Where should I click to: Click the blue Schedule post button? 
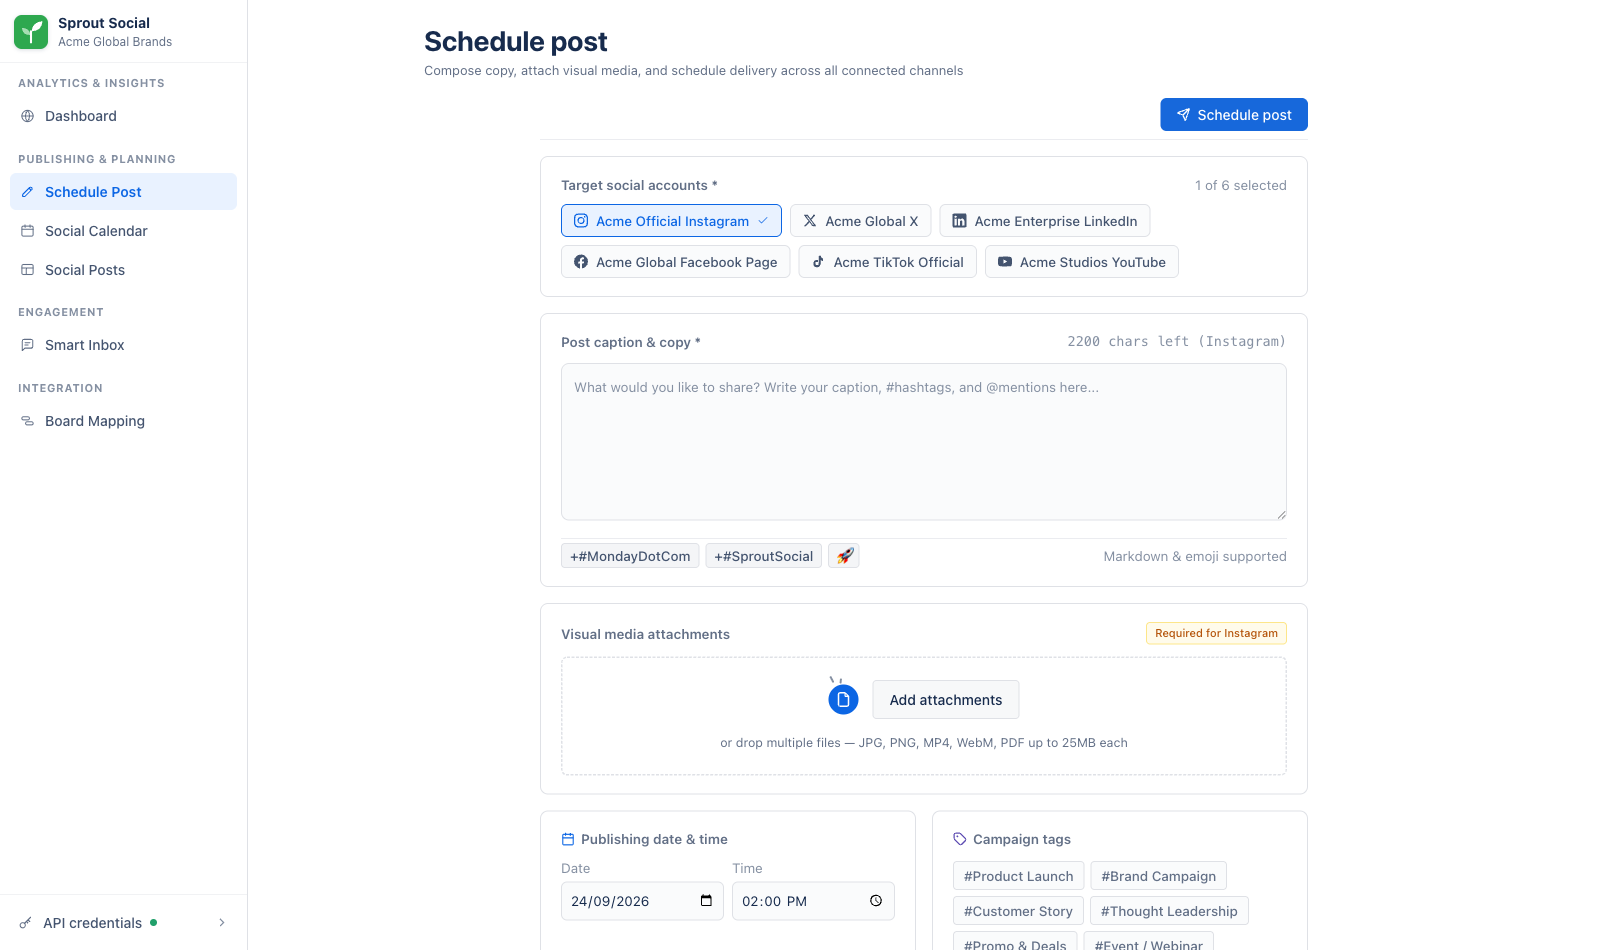(x=1234, y=115)
